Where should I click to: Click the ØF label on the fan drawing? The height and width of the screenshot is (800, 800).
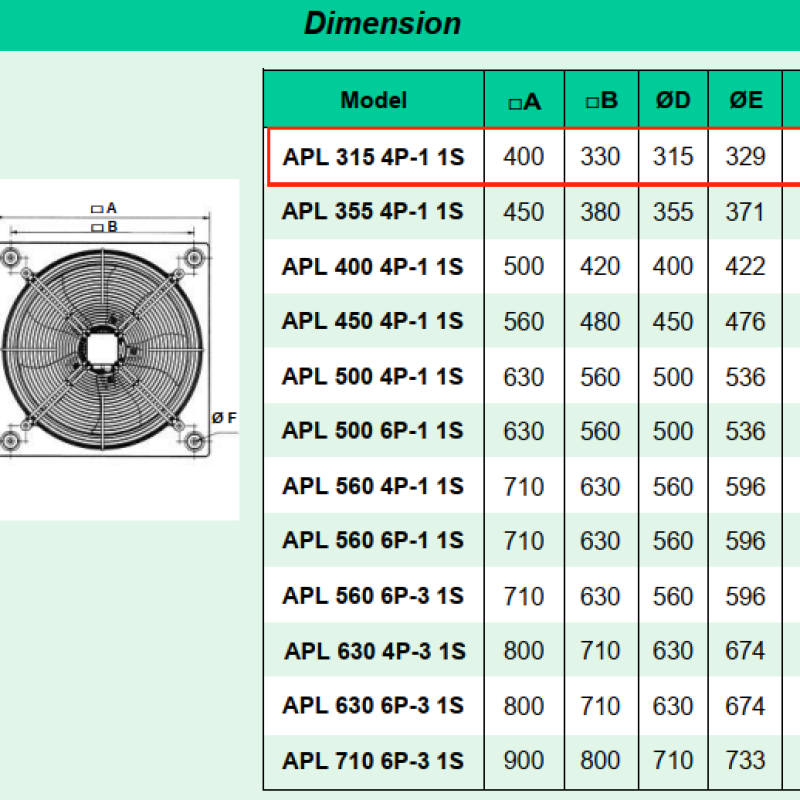coord(224,418)
